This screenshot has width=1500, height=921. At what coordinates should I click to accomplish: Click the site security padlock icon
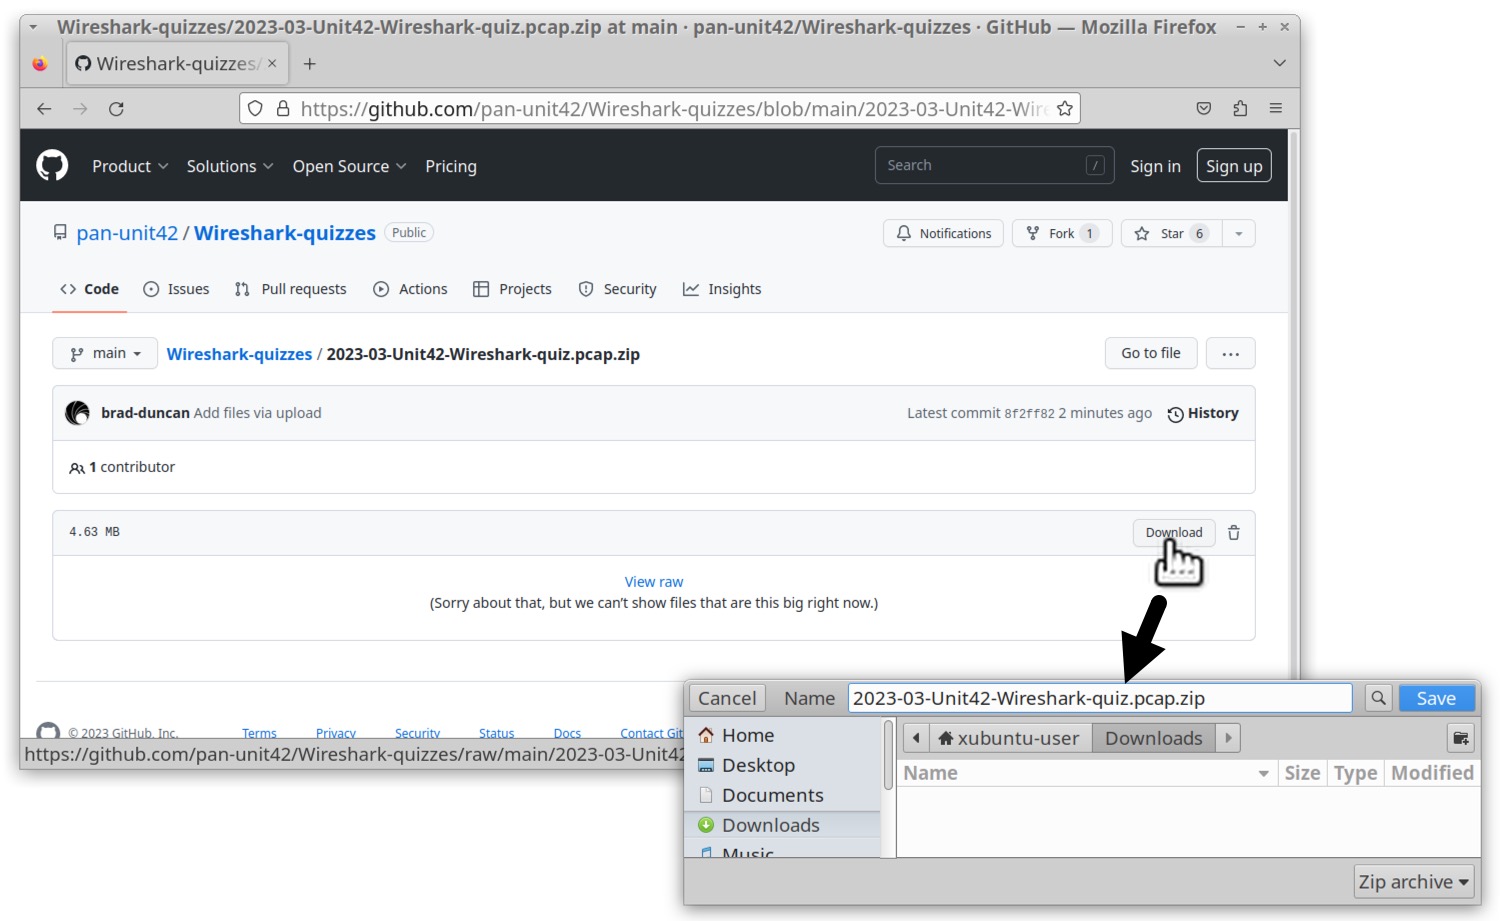[283, 108]
